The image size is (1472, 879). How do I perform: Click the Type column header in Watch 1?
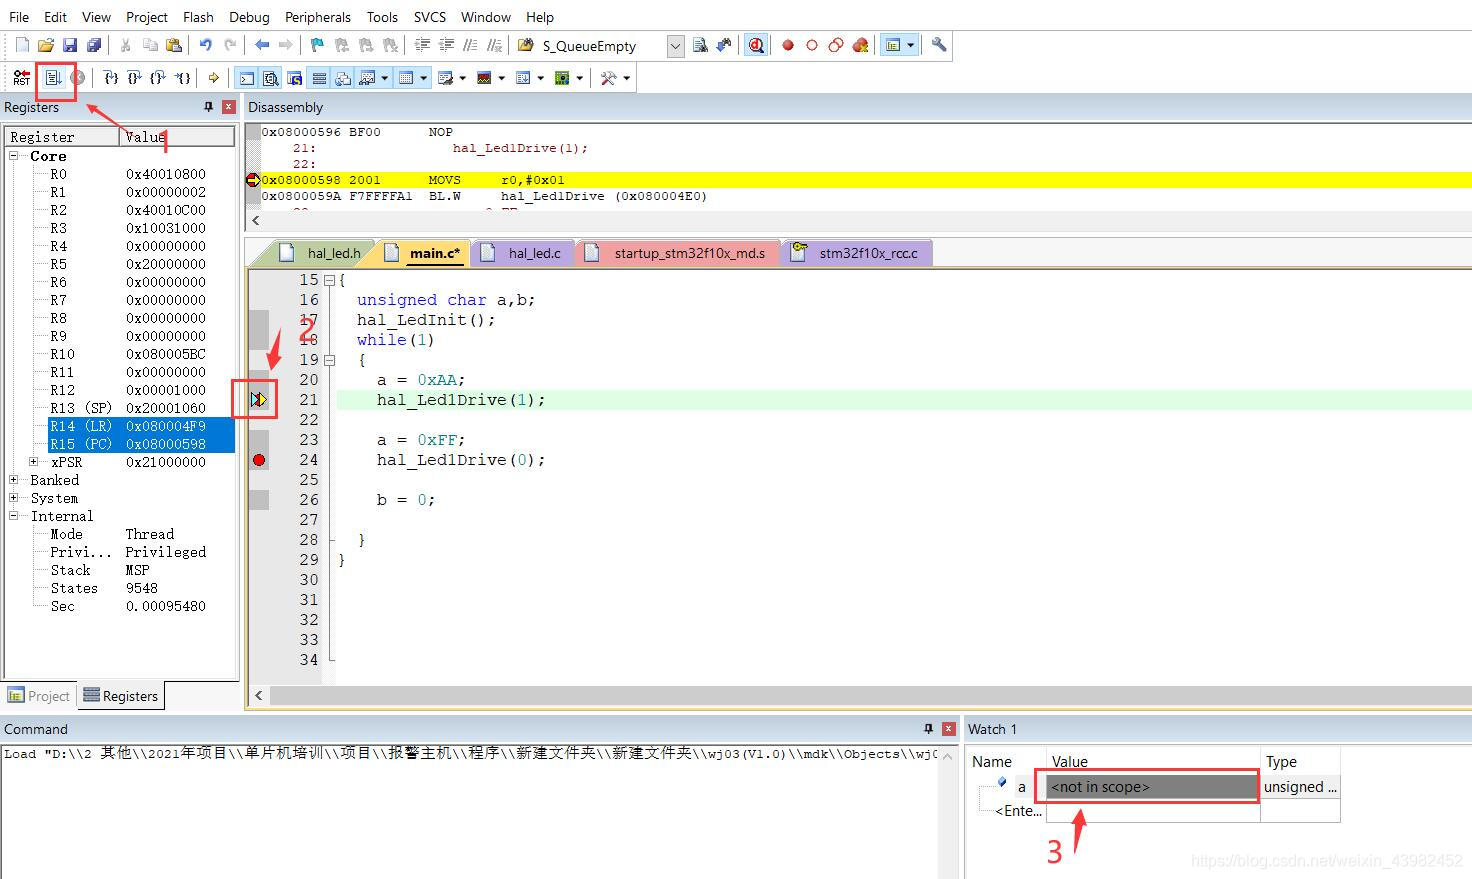[x=1300, y=762]
